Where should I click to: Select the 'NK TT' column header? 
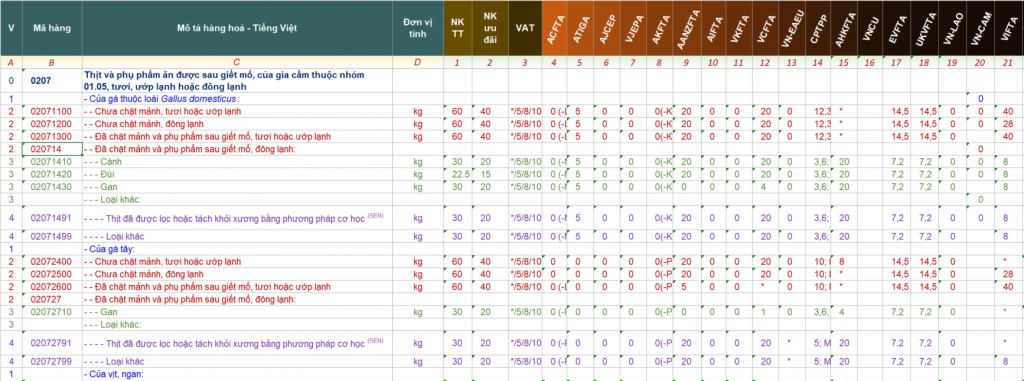point(459,28)
